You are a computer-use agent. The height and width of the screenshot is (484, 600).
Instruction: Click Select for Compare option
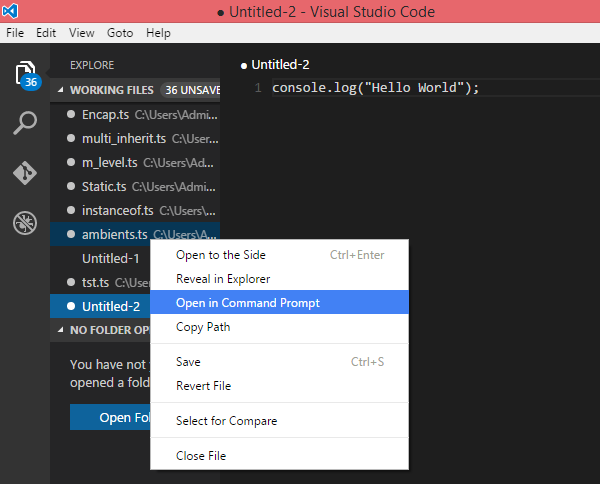[x=226, y=421]
